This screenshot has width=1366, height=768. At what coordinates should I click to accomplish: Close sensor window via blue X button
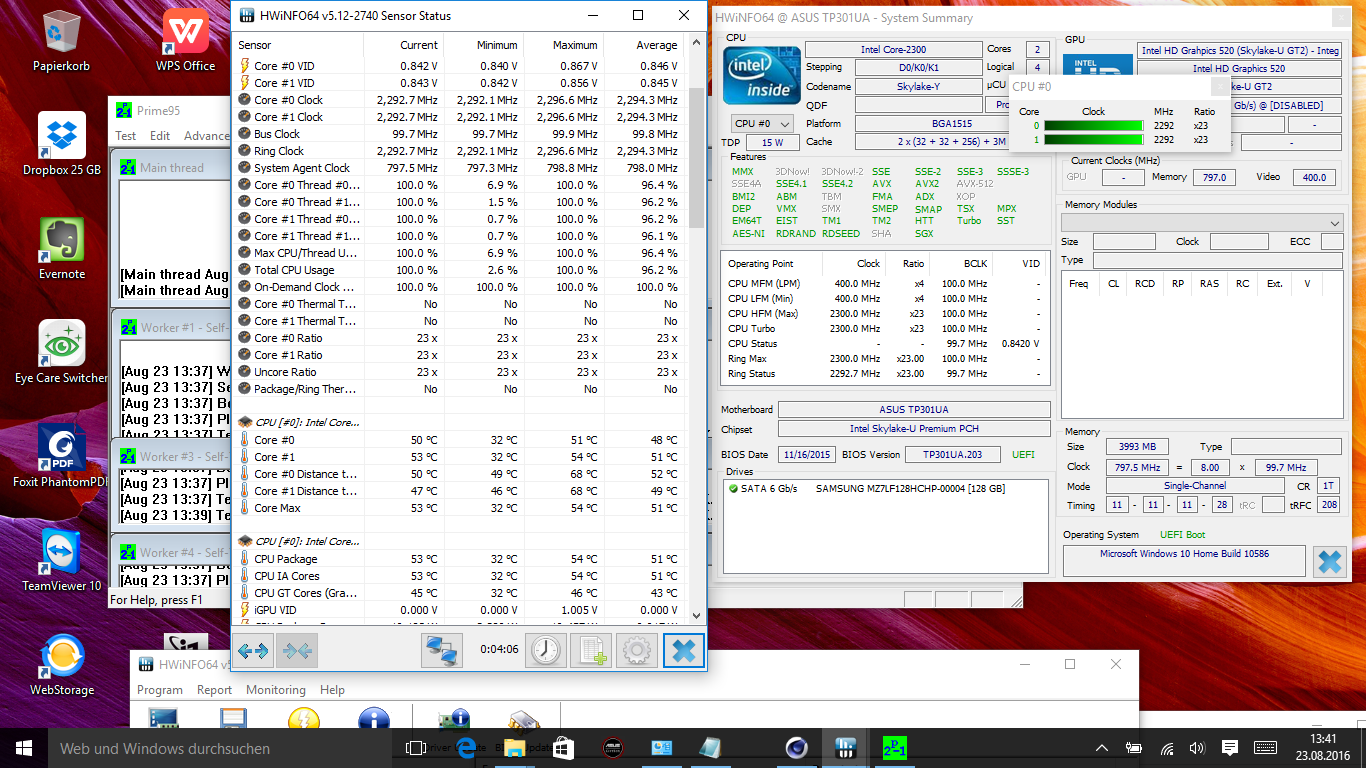pos(684,651)
